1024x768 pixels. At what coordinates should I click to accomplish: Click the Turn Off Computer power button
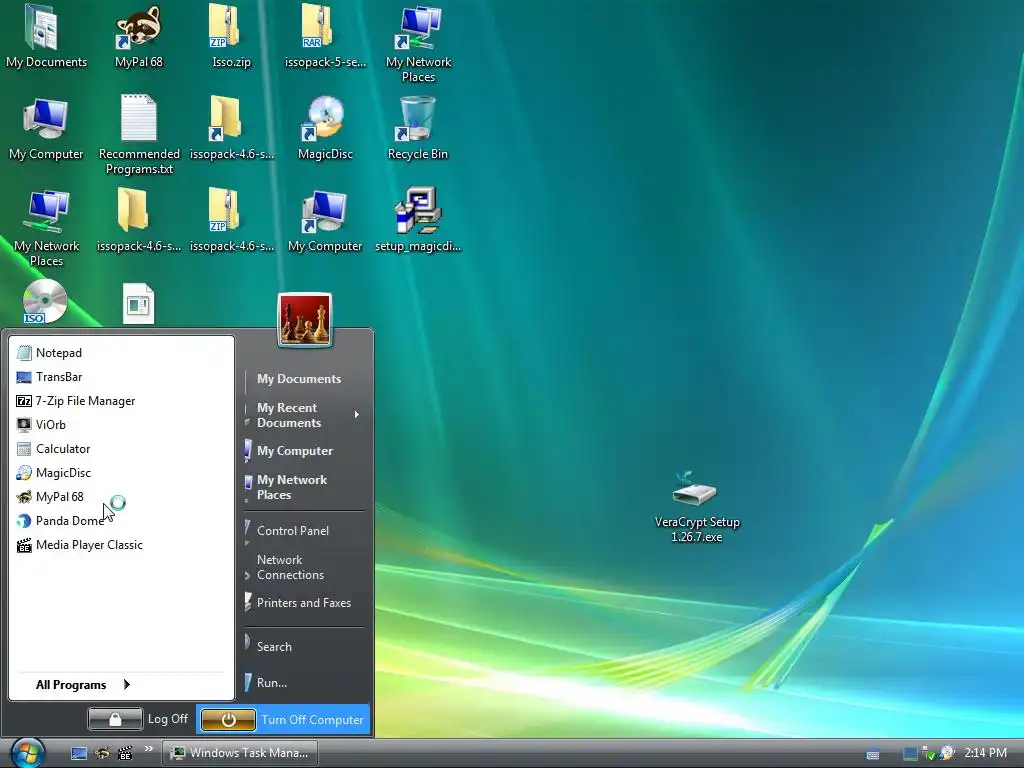tap(228, 720)
